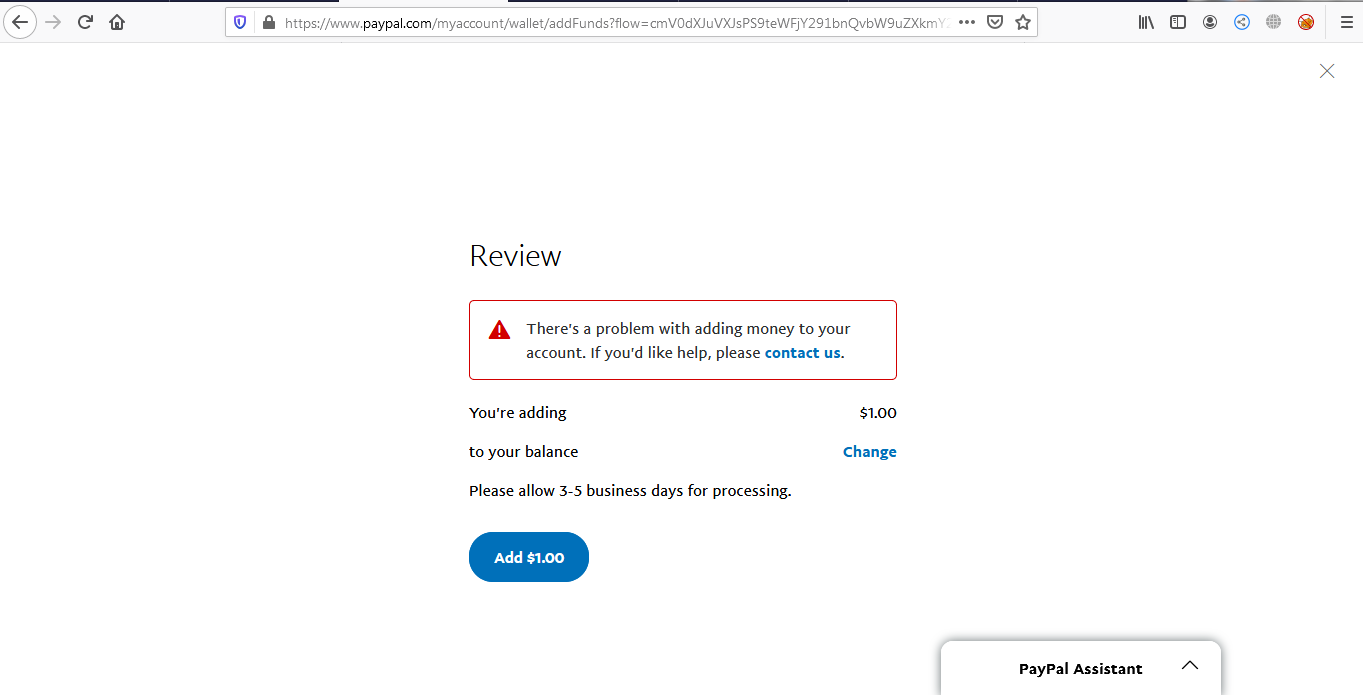Reload the PayPal page
This screenshot has height=695, width=1363.
pos(85,22)
